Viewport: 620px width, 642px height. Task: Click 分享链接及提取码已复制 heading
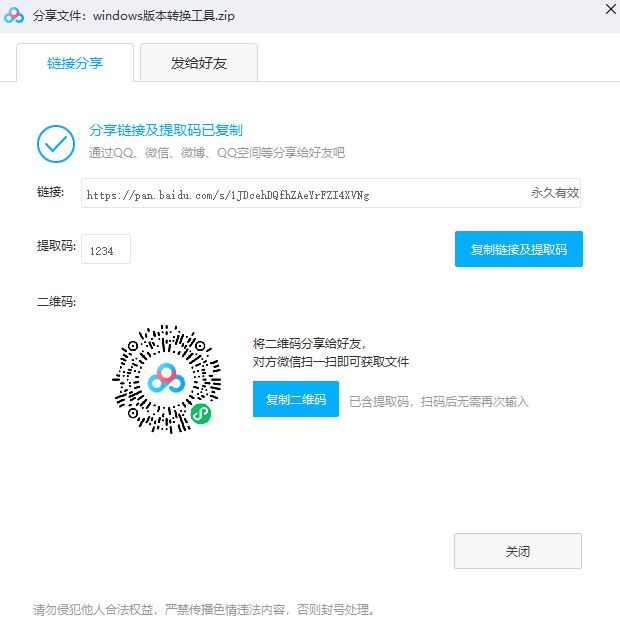[x=166, y=130]
